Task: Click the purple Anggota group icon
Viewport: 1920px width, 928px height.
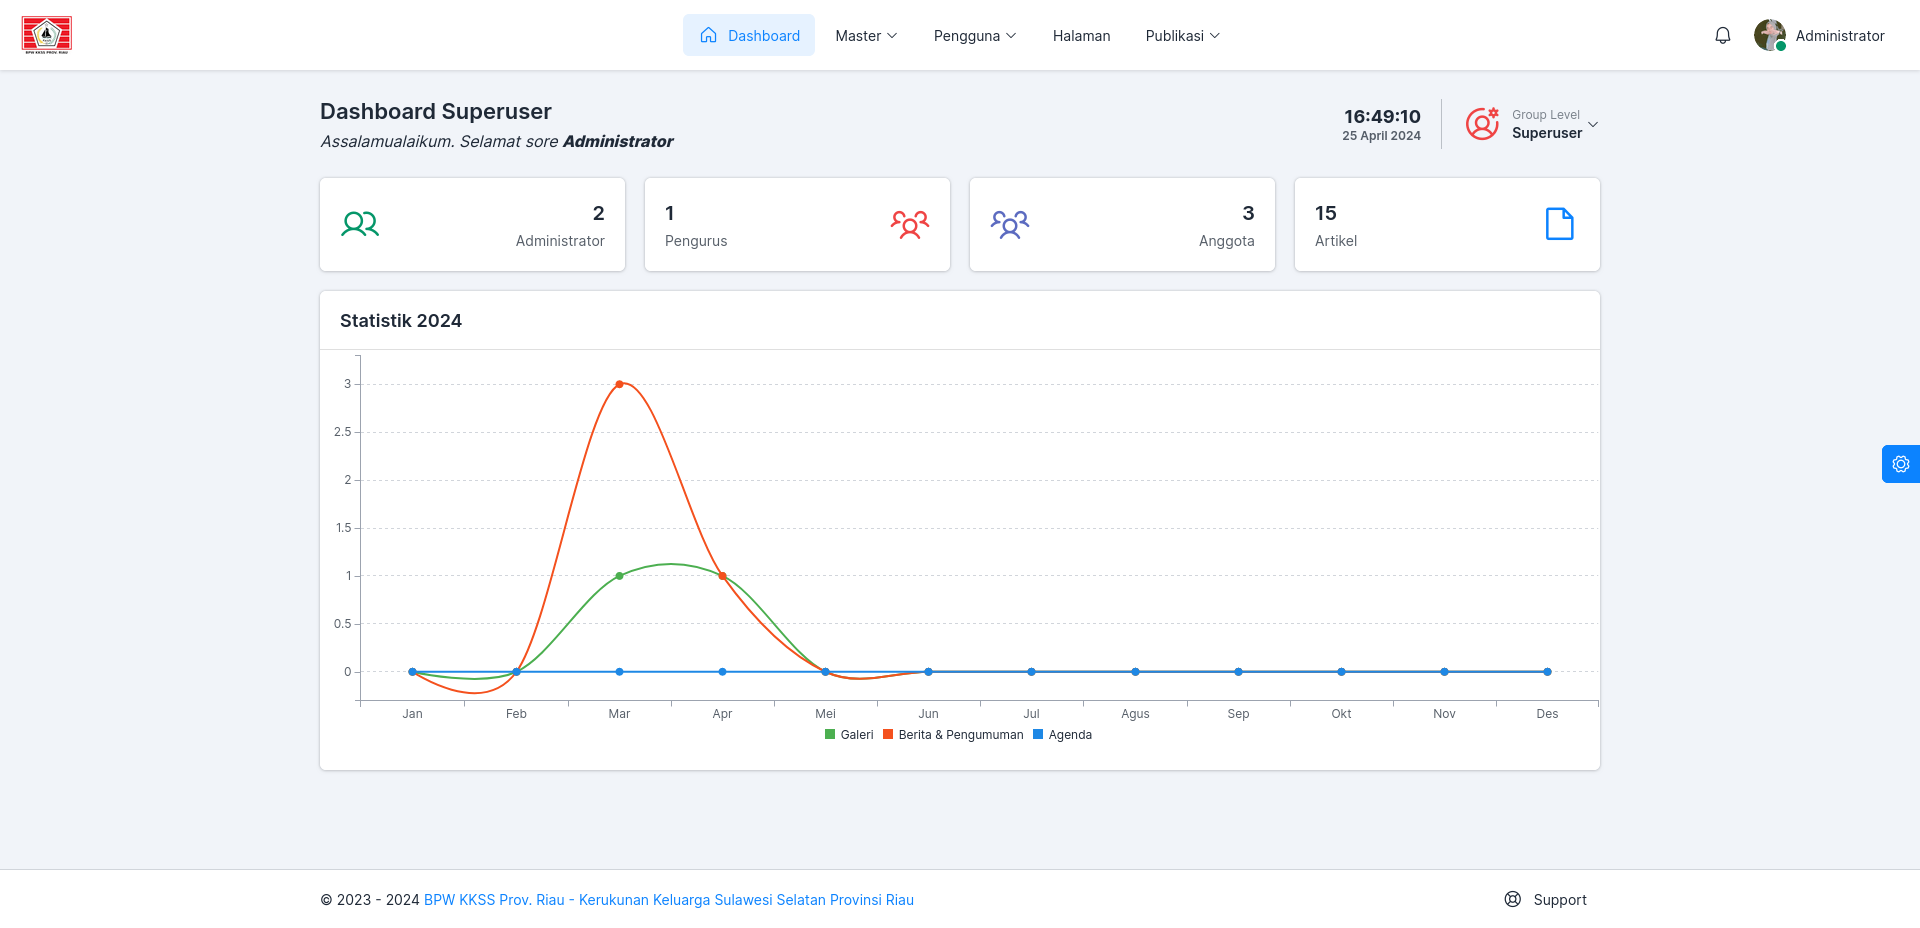Action: coord(1010,224)
